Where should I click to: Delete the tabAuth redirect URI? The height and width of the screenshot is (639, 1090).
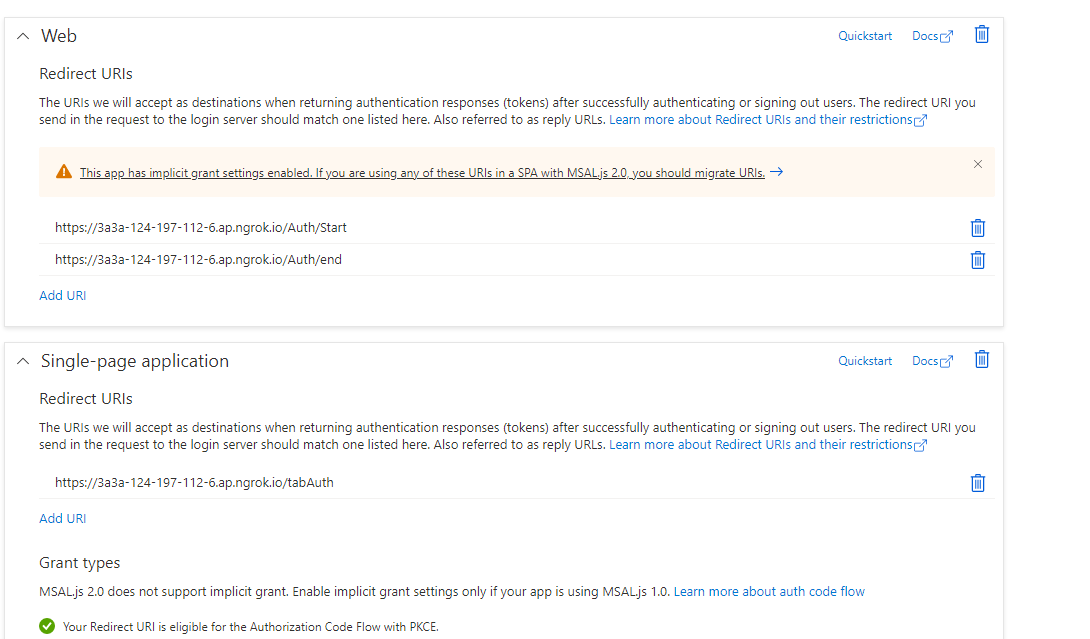977,482
